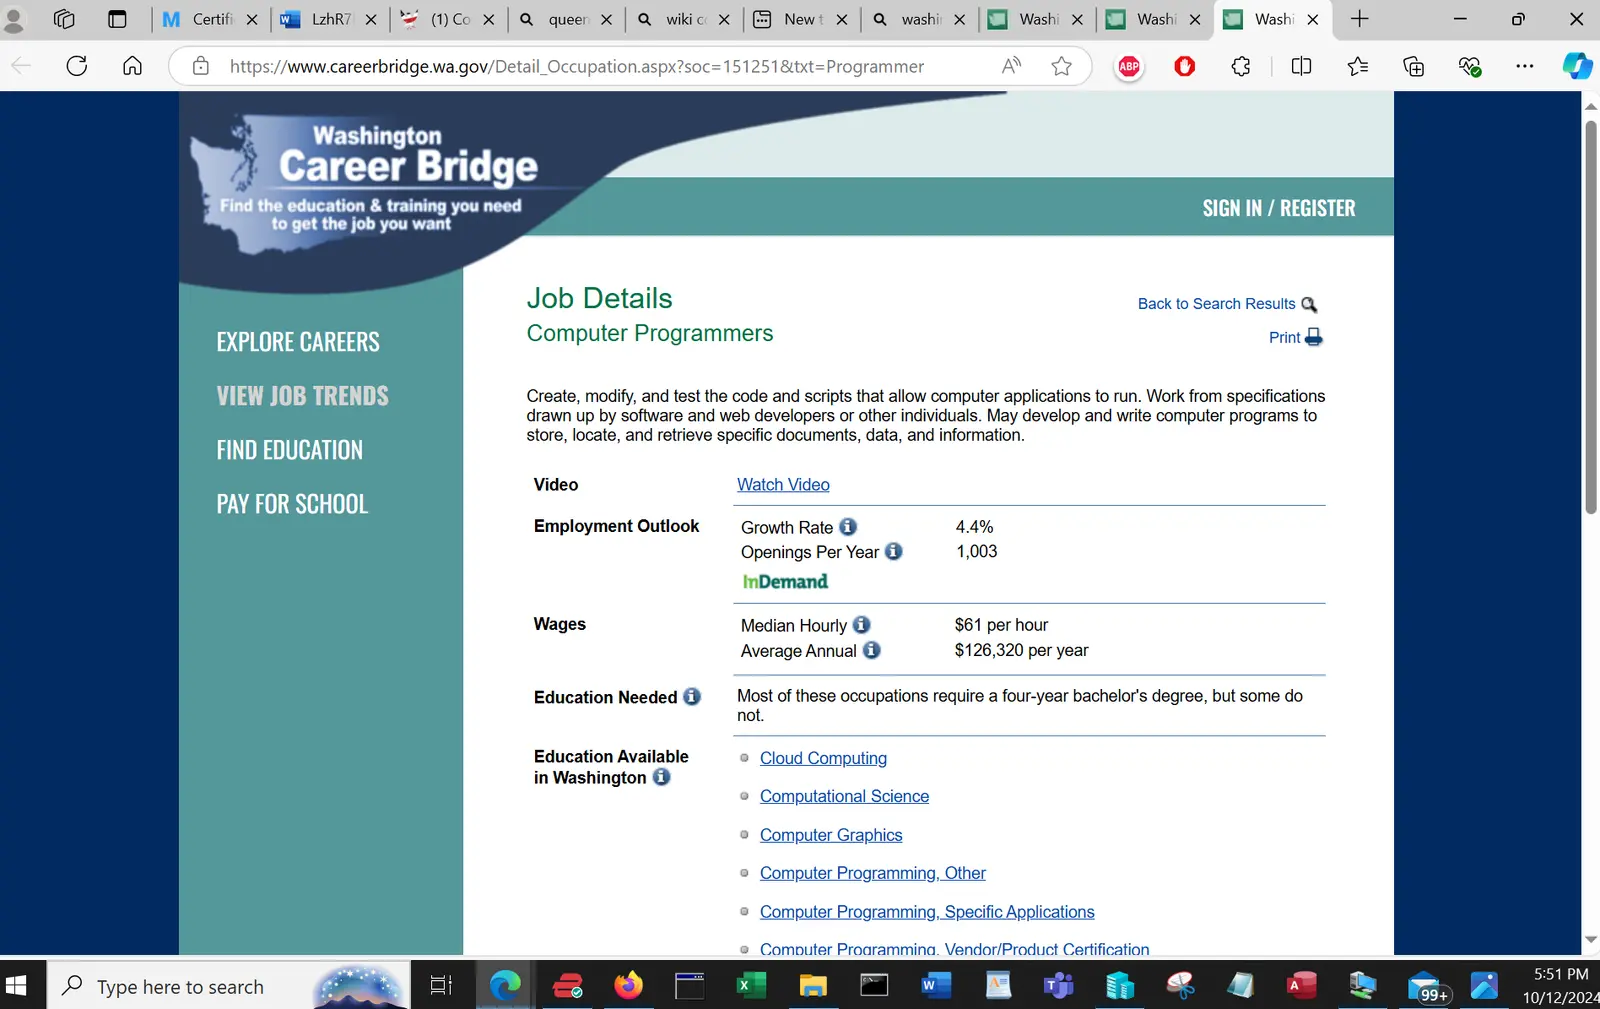This screenshot has height=1009, width=1600.
Task: Open the Workspaces icon
Action: coord(64,19)
